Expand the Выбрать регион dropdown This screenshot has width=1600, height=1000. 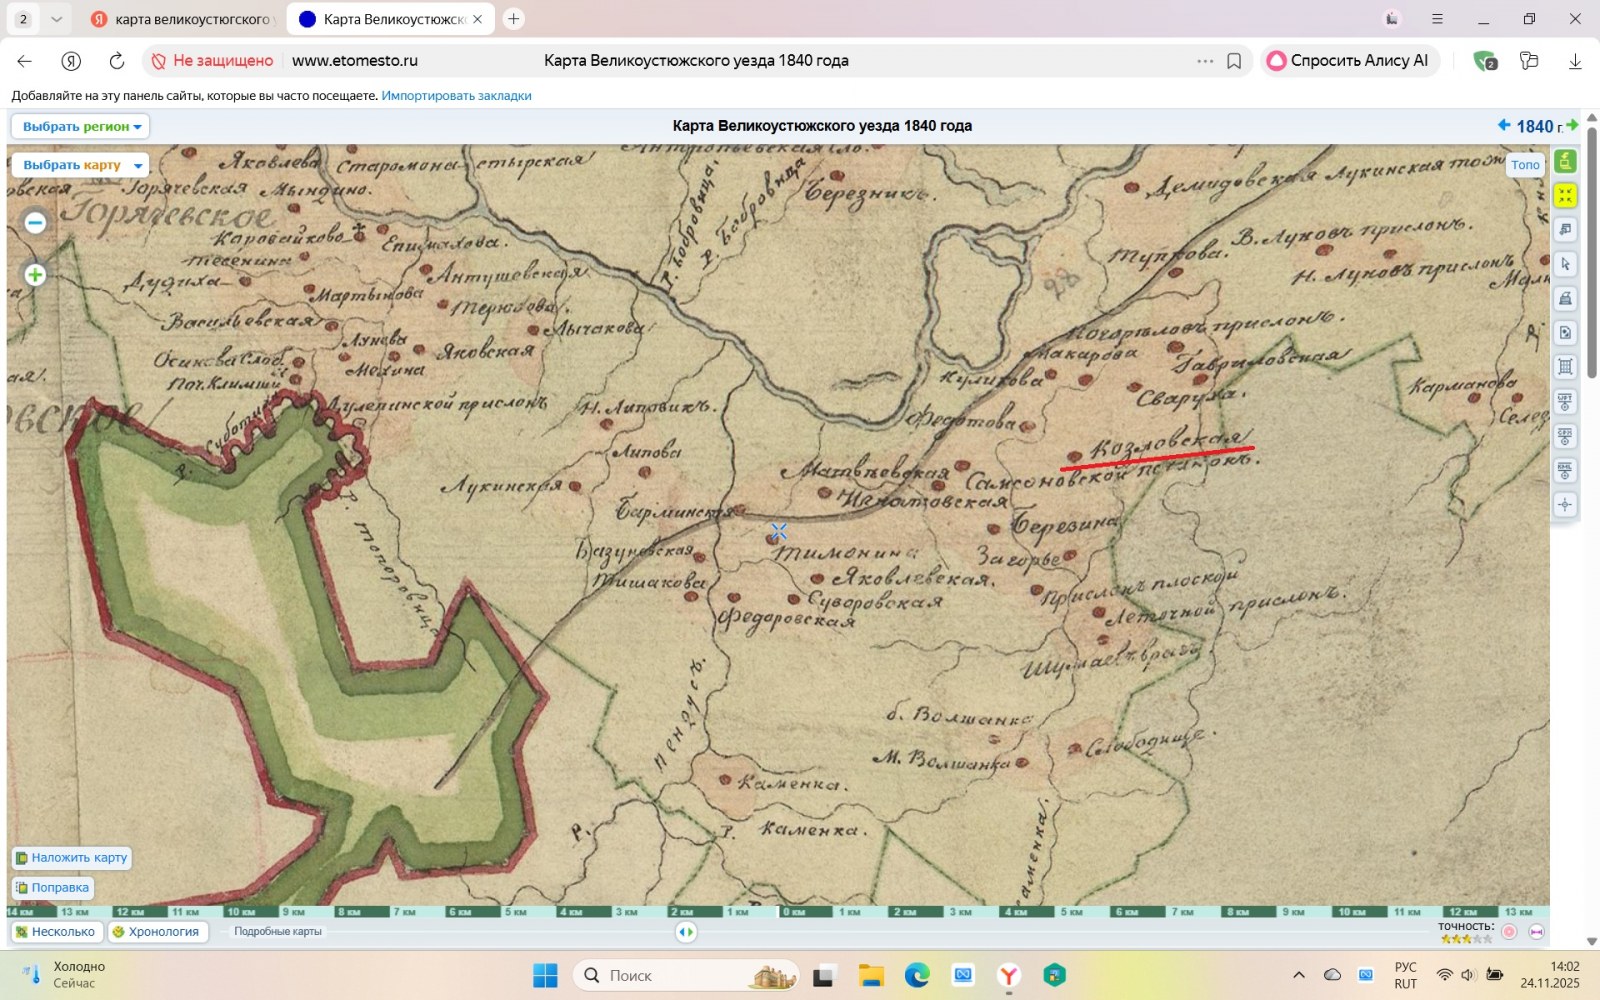tap(81, 127)
